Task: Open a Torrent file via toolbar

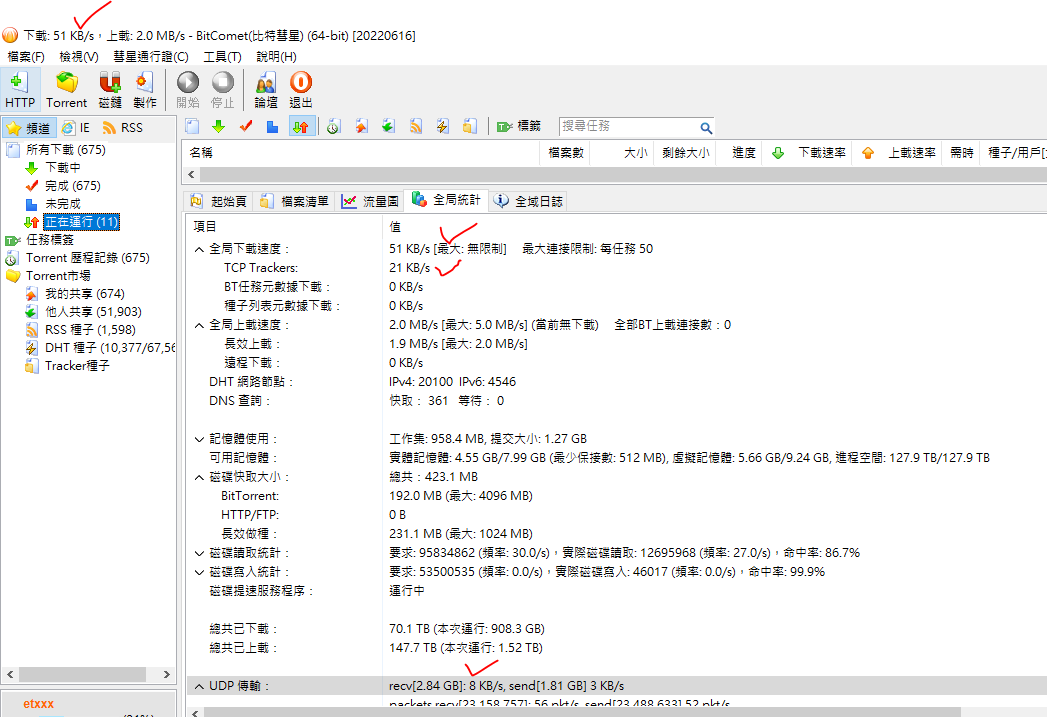Action: [67, 90]
